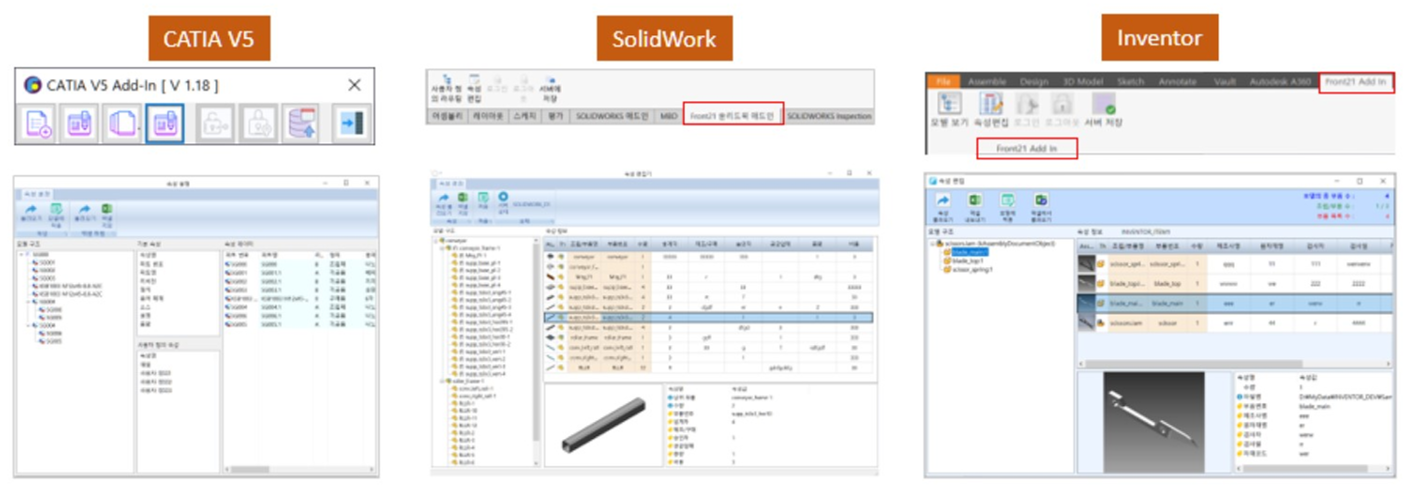Screen dimensions: 1406x490
Task: Select the highlighted row in SolidWorks property table
Action: click(x=706, y=317)
